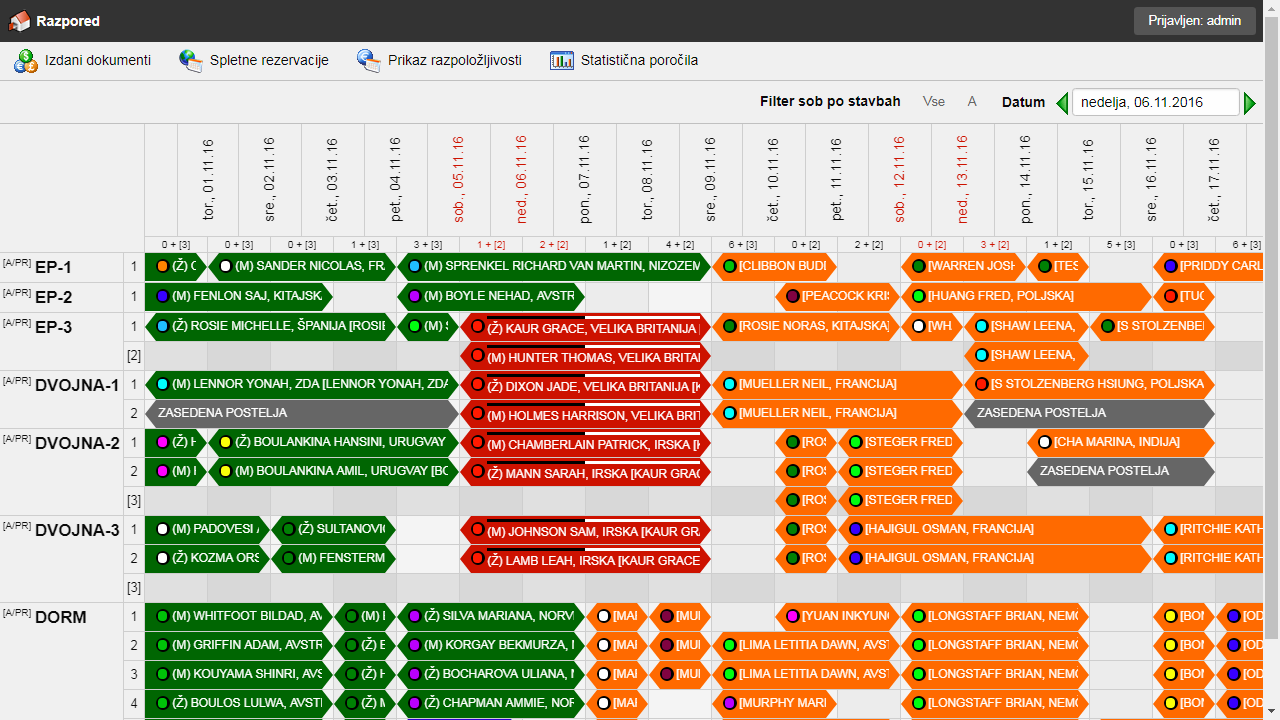Click the DORM room label
The image size is (1280, 720).
[x=60, y=618]
